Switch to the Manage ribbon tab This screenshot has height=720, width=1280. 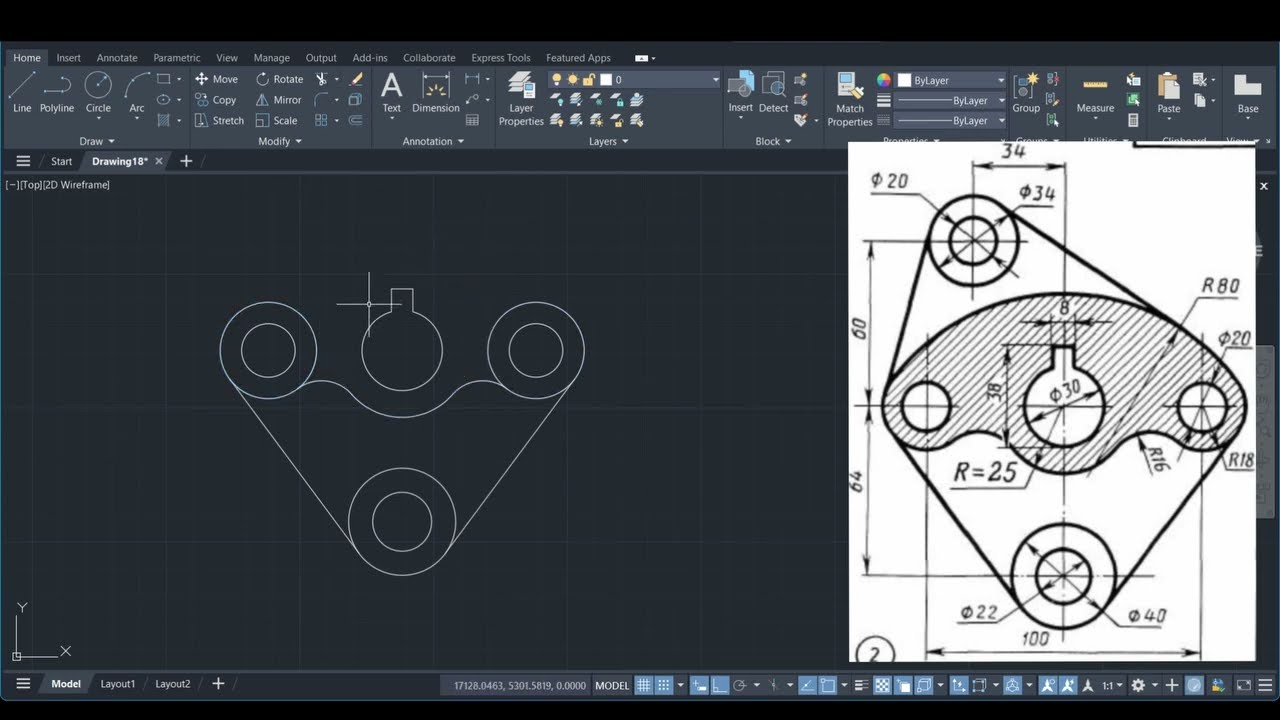click(x=271, y=58)
